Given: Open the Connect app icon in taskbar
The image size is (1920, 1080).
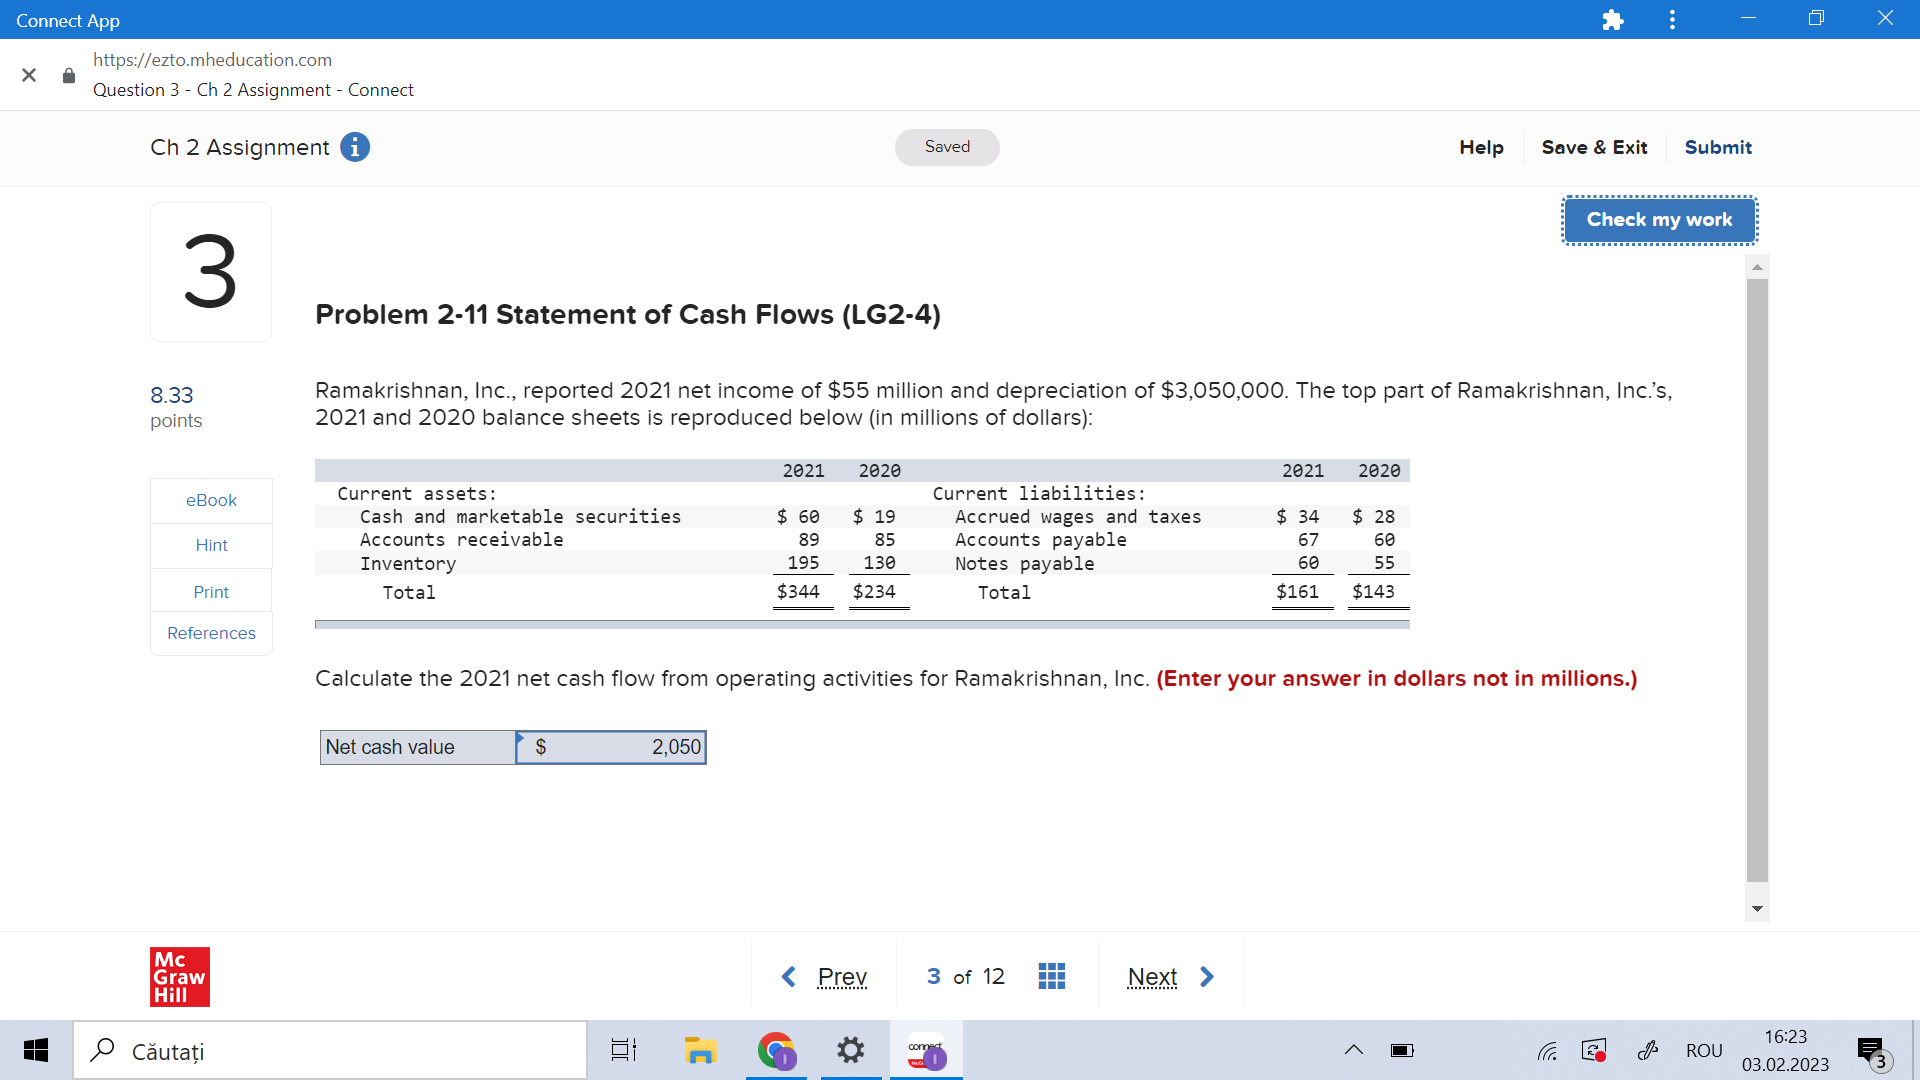Looking at the screenshot, I should [x=925, y=1050].
